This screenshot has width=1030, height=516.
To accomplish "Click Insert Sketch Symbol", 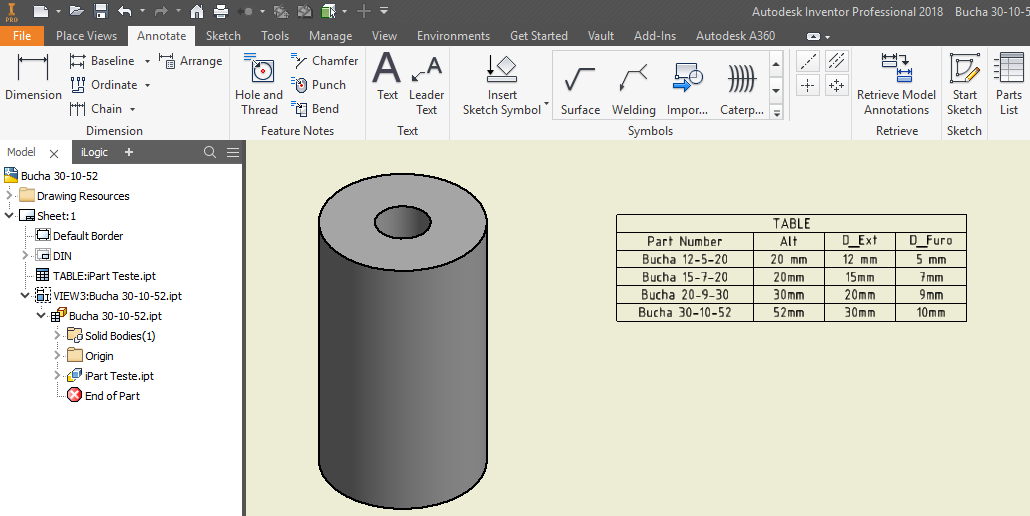I will [x=502, y=84].
